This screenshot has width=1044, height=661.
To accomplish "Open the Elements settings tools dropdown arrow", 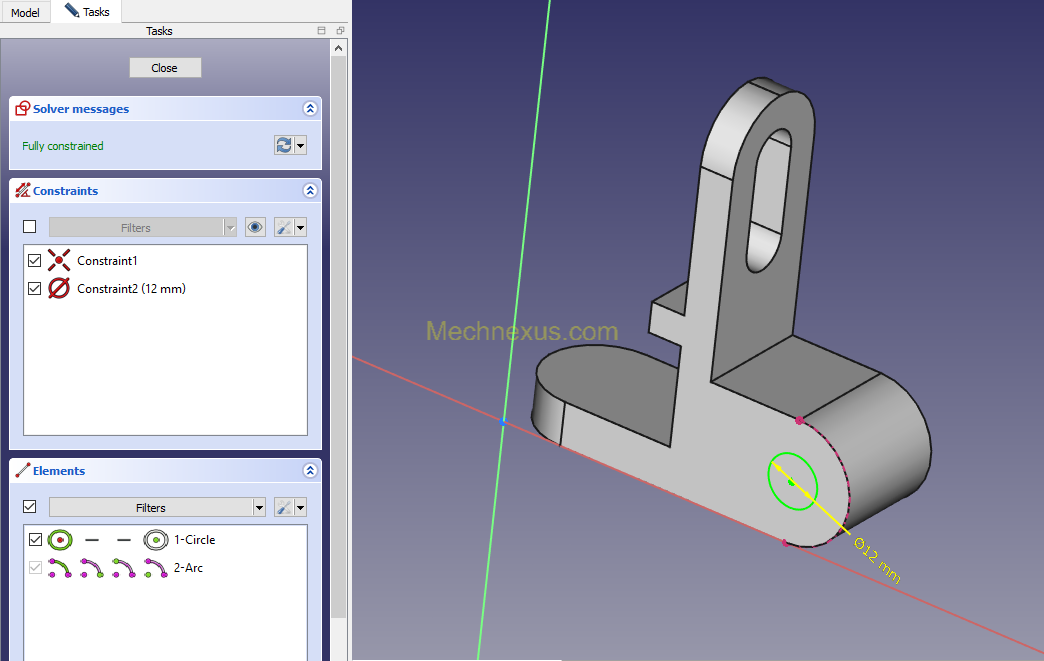I will coord(299,508).
